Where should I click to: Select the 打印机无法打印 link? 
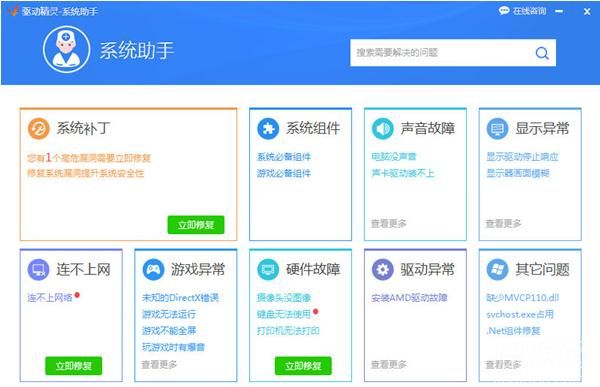pos(288,331)
